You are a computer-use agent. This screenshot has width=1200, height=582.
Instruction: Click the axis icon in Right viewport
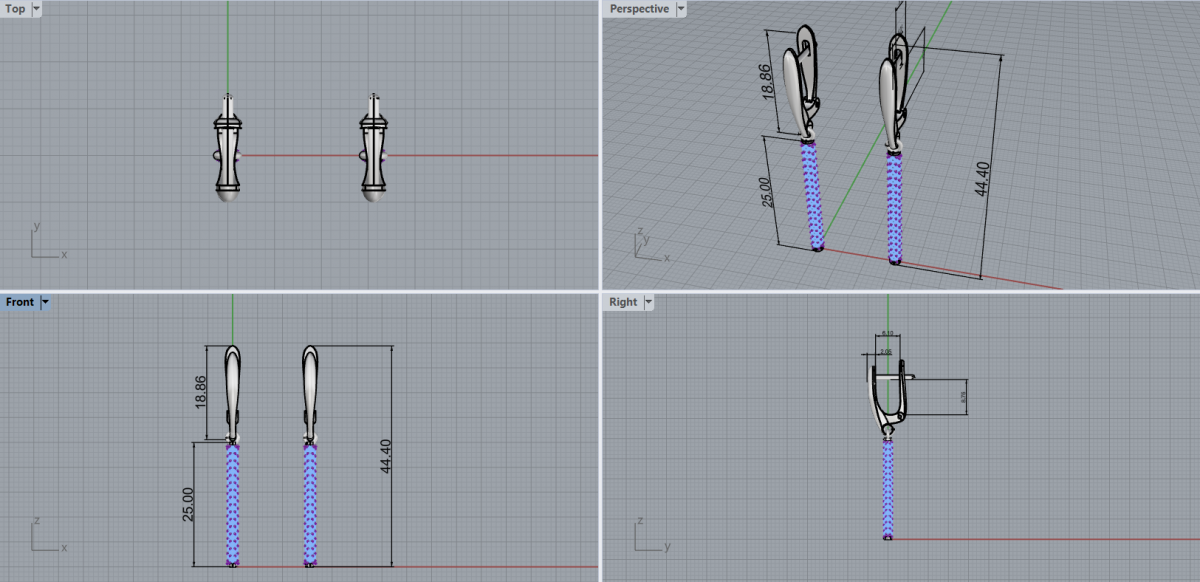pos(647,536)
